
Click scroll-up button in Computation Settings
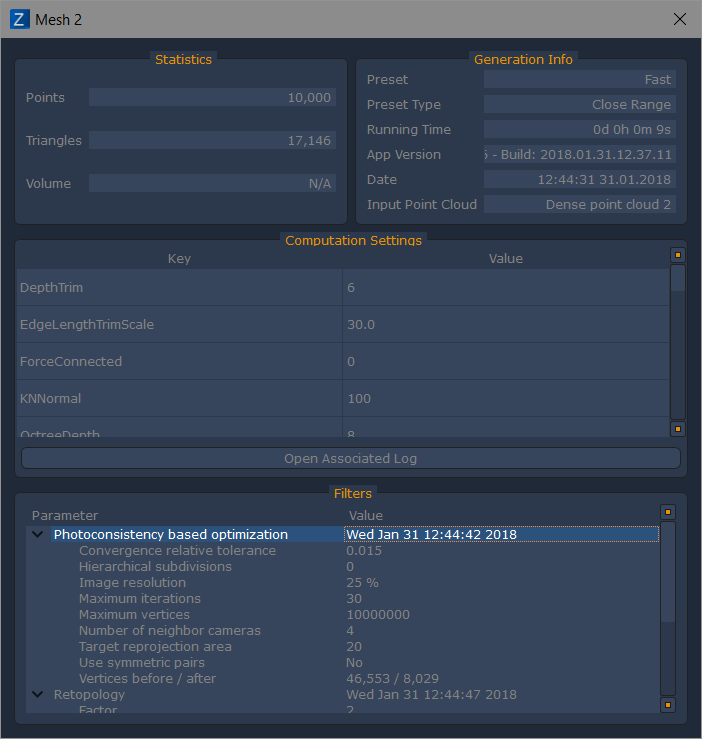coord(677,255)
